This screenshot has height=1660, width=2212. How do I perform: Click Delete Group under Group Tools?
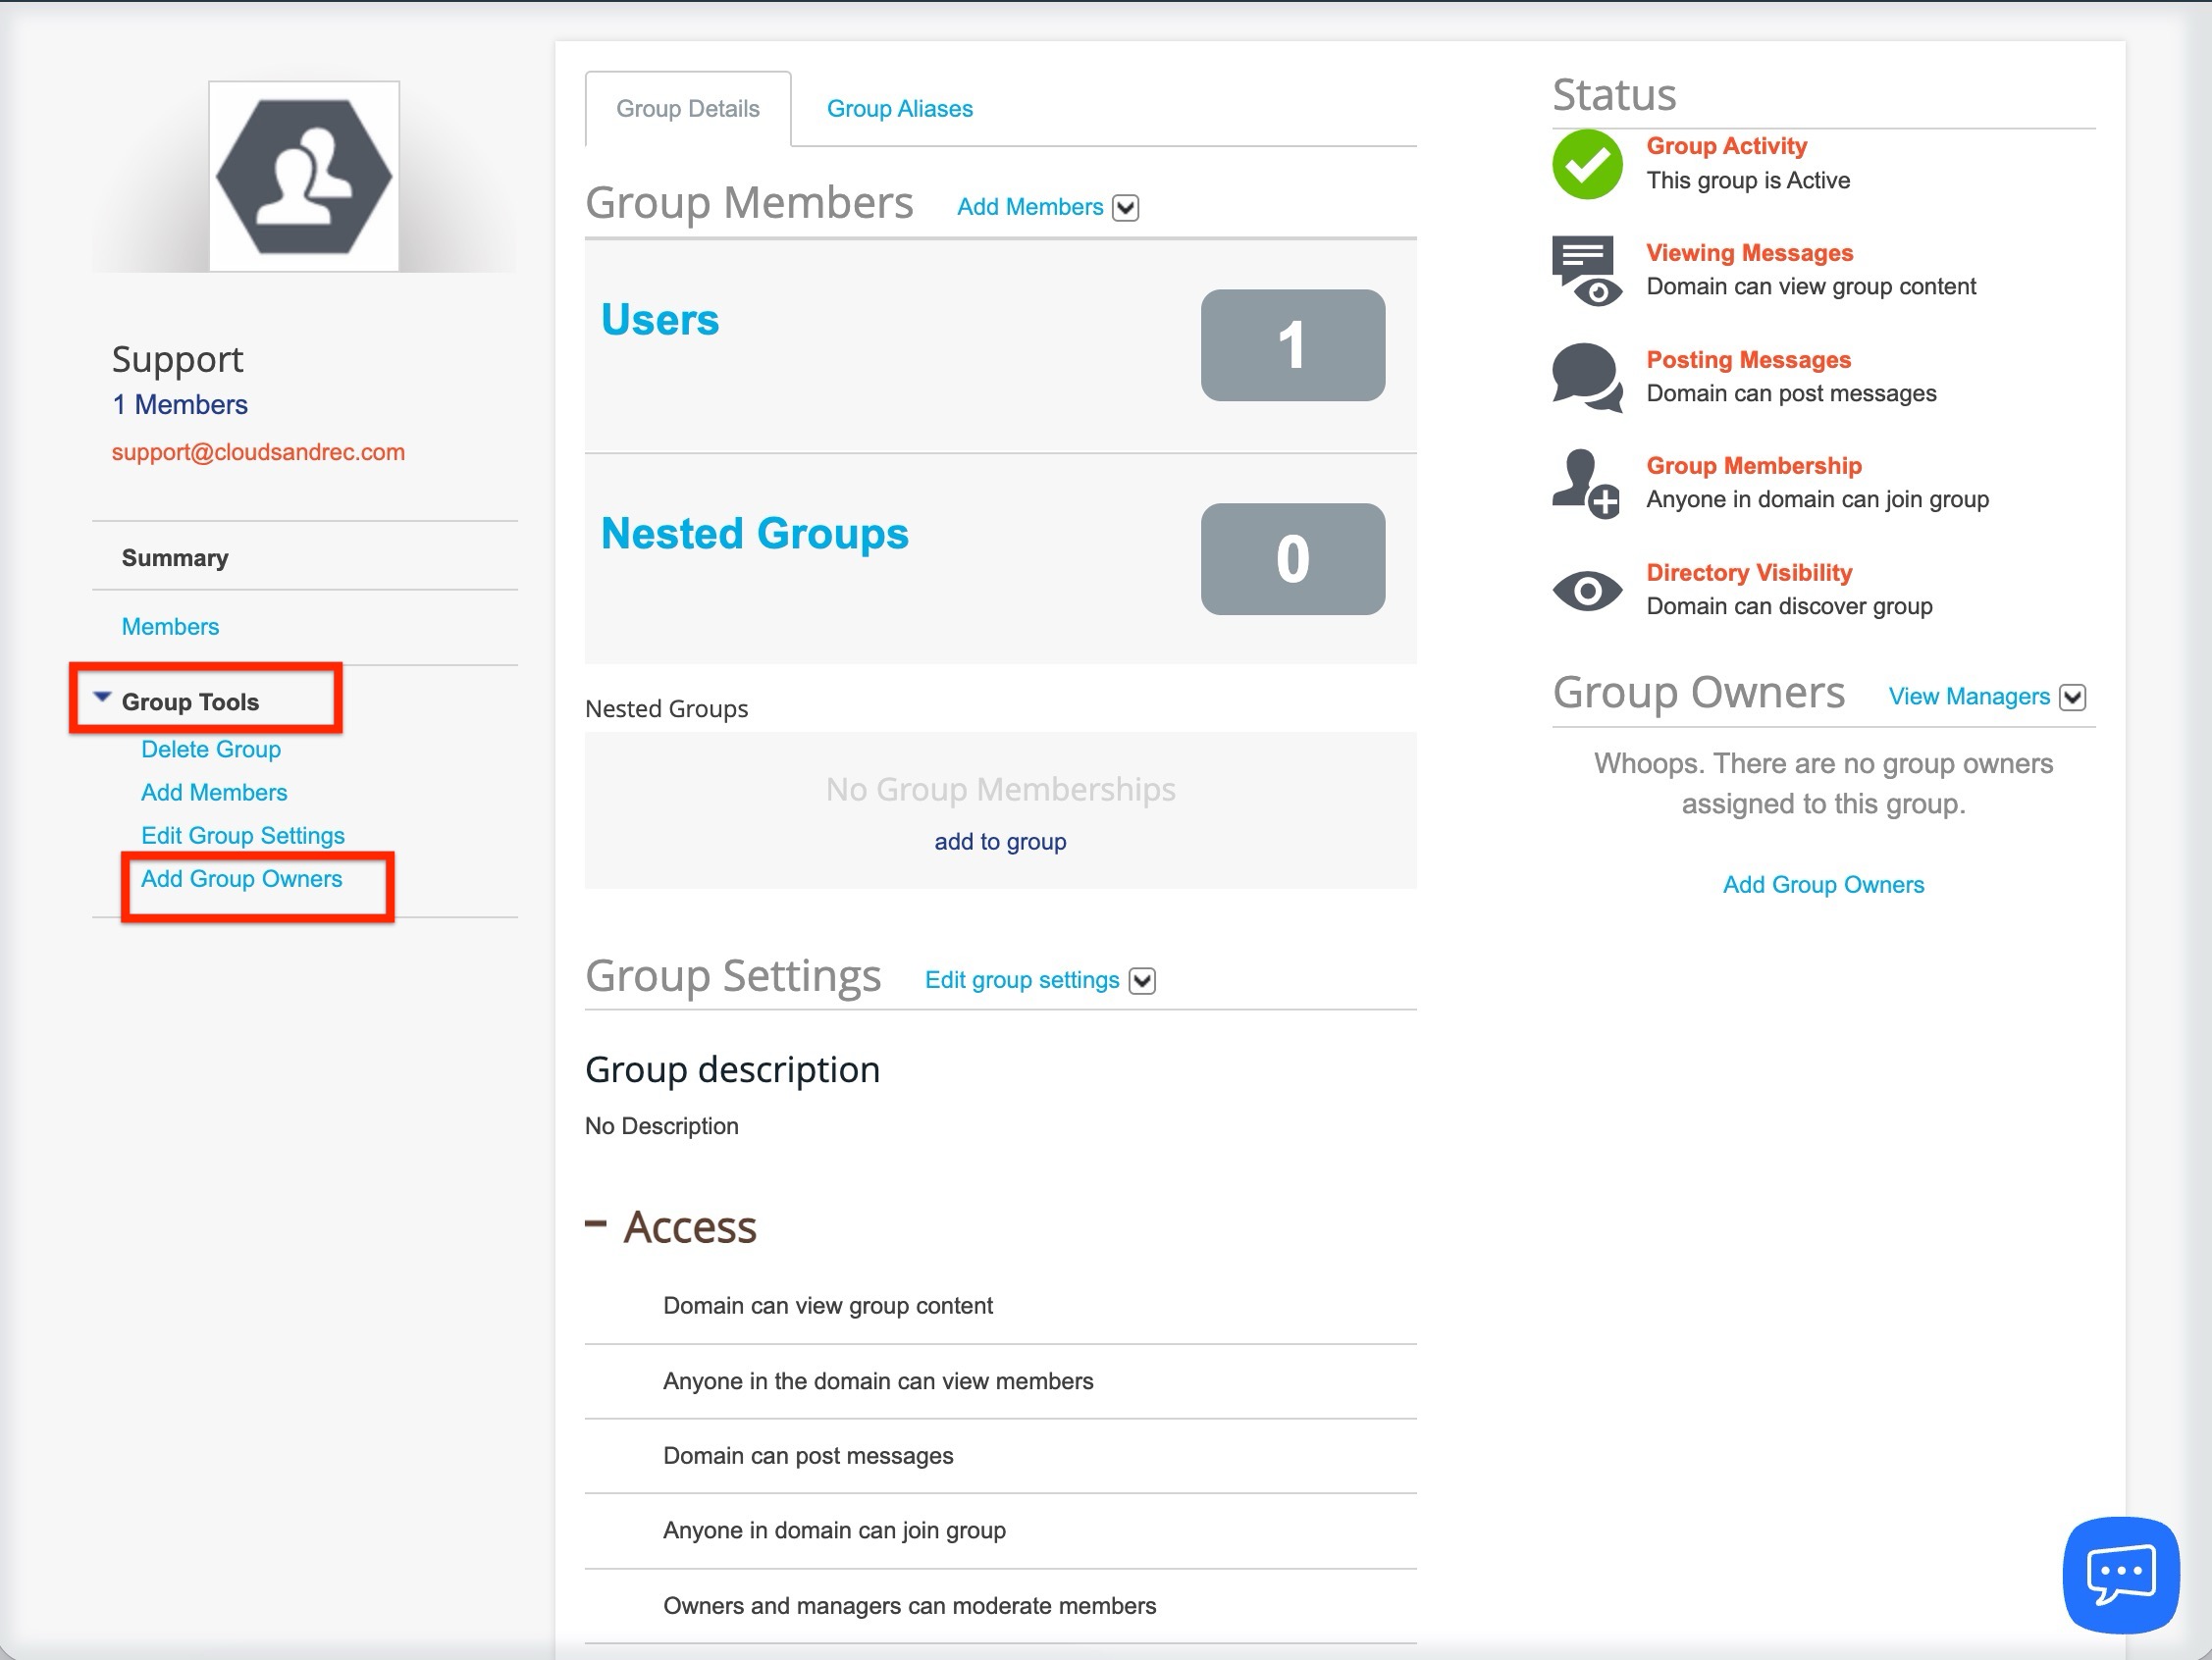pyautogui.click(x=211, y=750)
